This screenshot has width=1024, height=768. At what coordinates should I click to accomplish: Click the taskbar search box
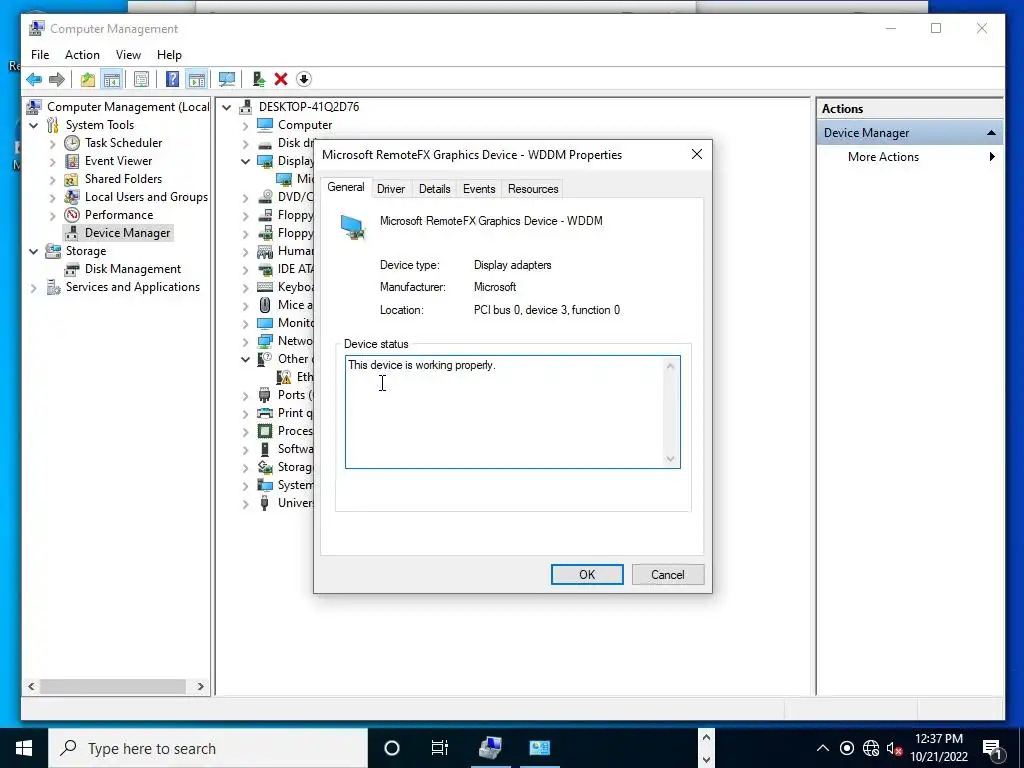tap(208, 748)
